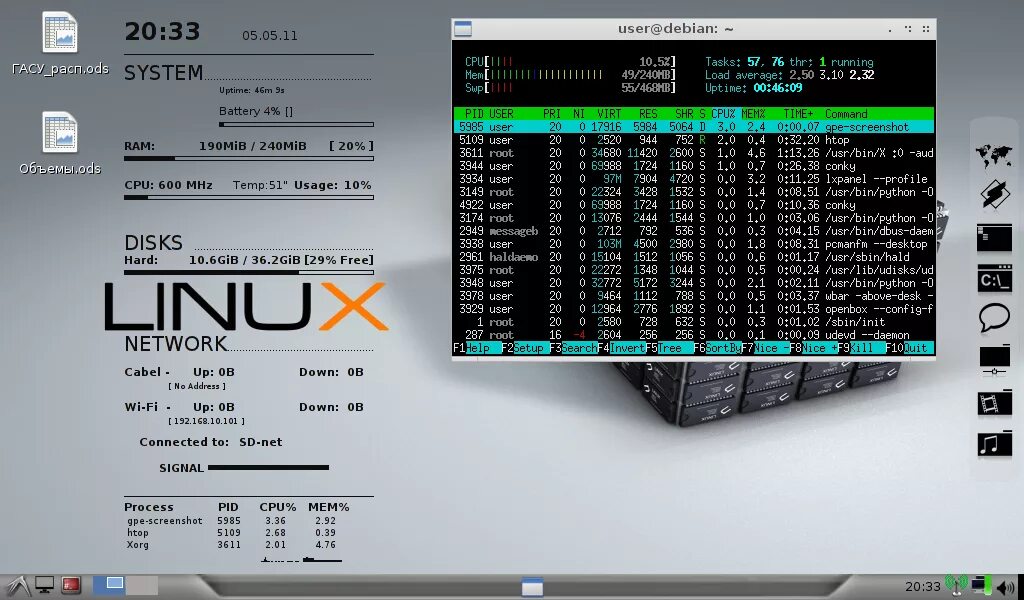Viewport: 1024px width, 600px height.
Task: Minimize the user@debian terminal window
Action: click(x=890, y=29)
